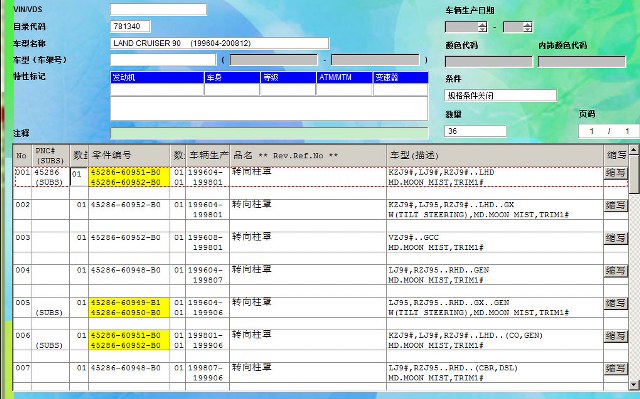This screenshot has width=640, height=399.
Task: Click the VIN/VDS input field
Action: 158,9
